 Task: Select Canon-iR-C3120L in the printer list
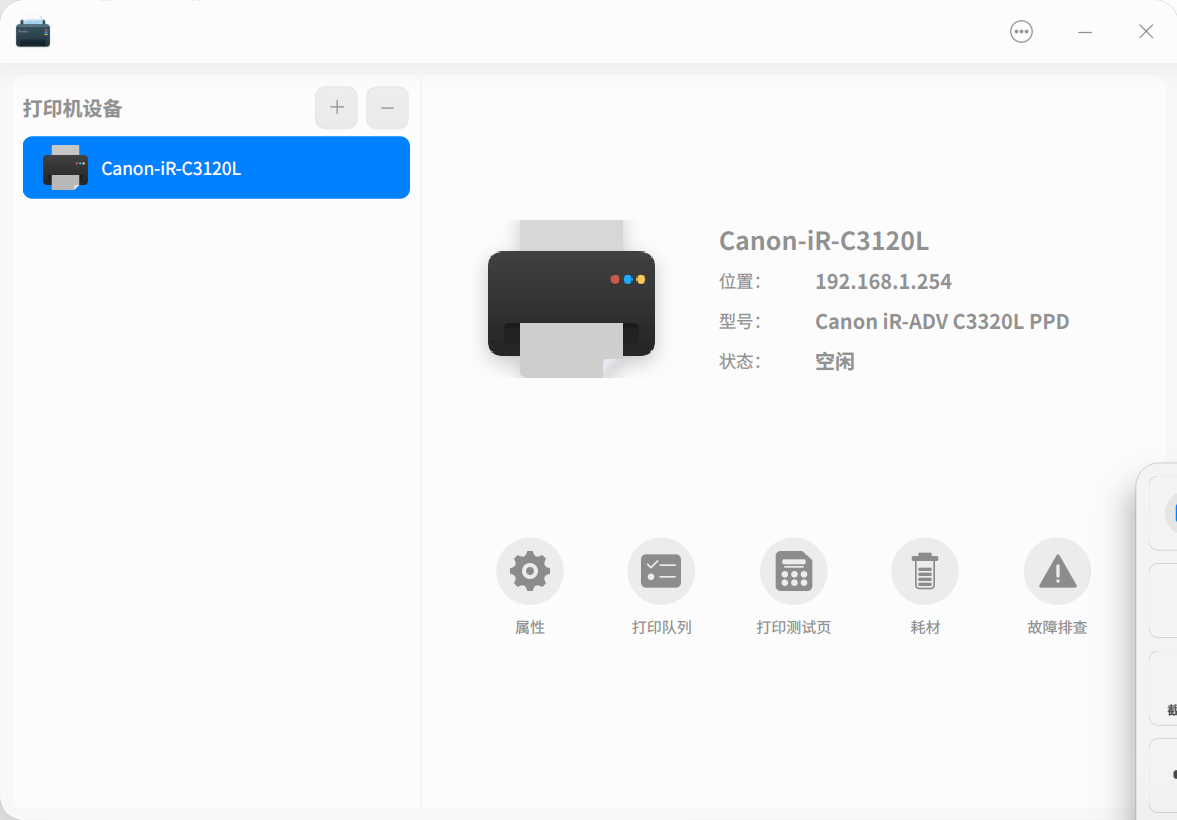click(216, 167)
